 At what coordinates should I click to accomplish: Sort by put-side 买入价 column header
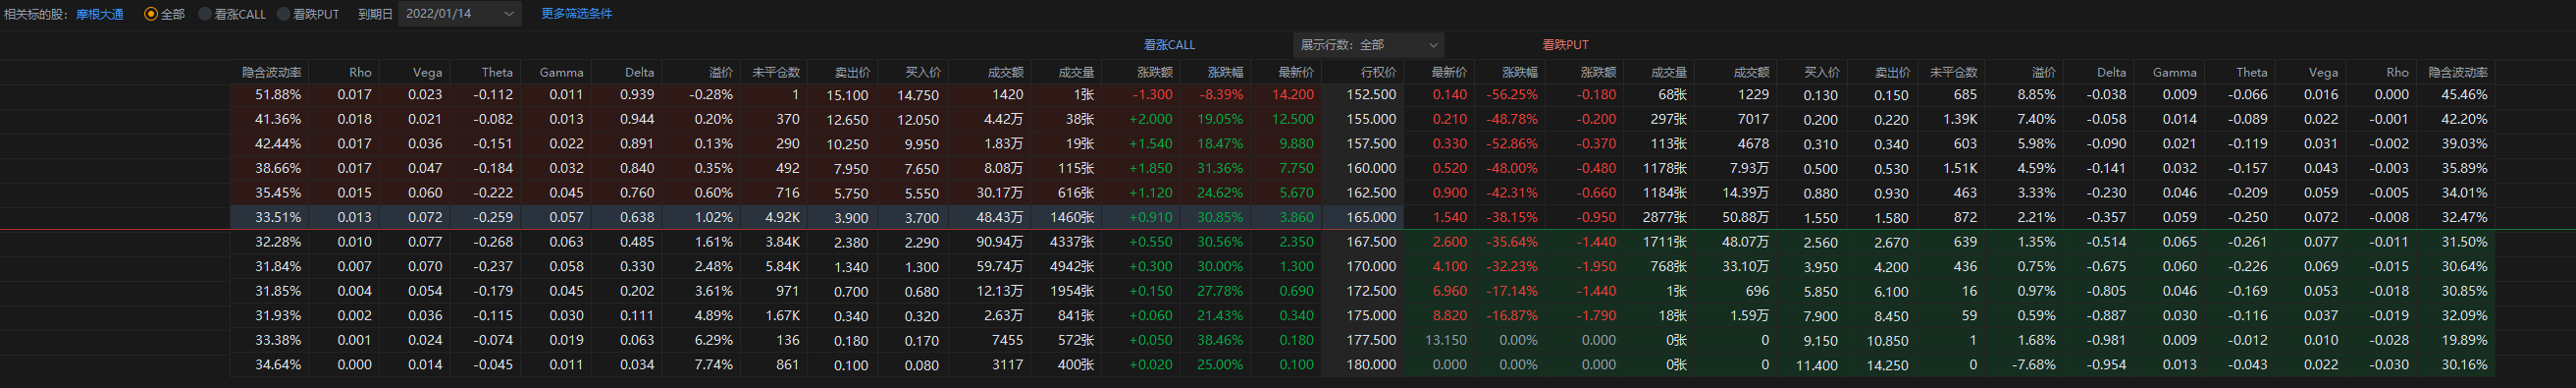[x=1821, y=72]
